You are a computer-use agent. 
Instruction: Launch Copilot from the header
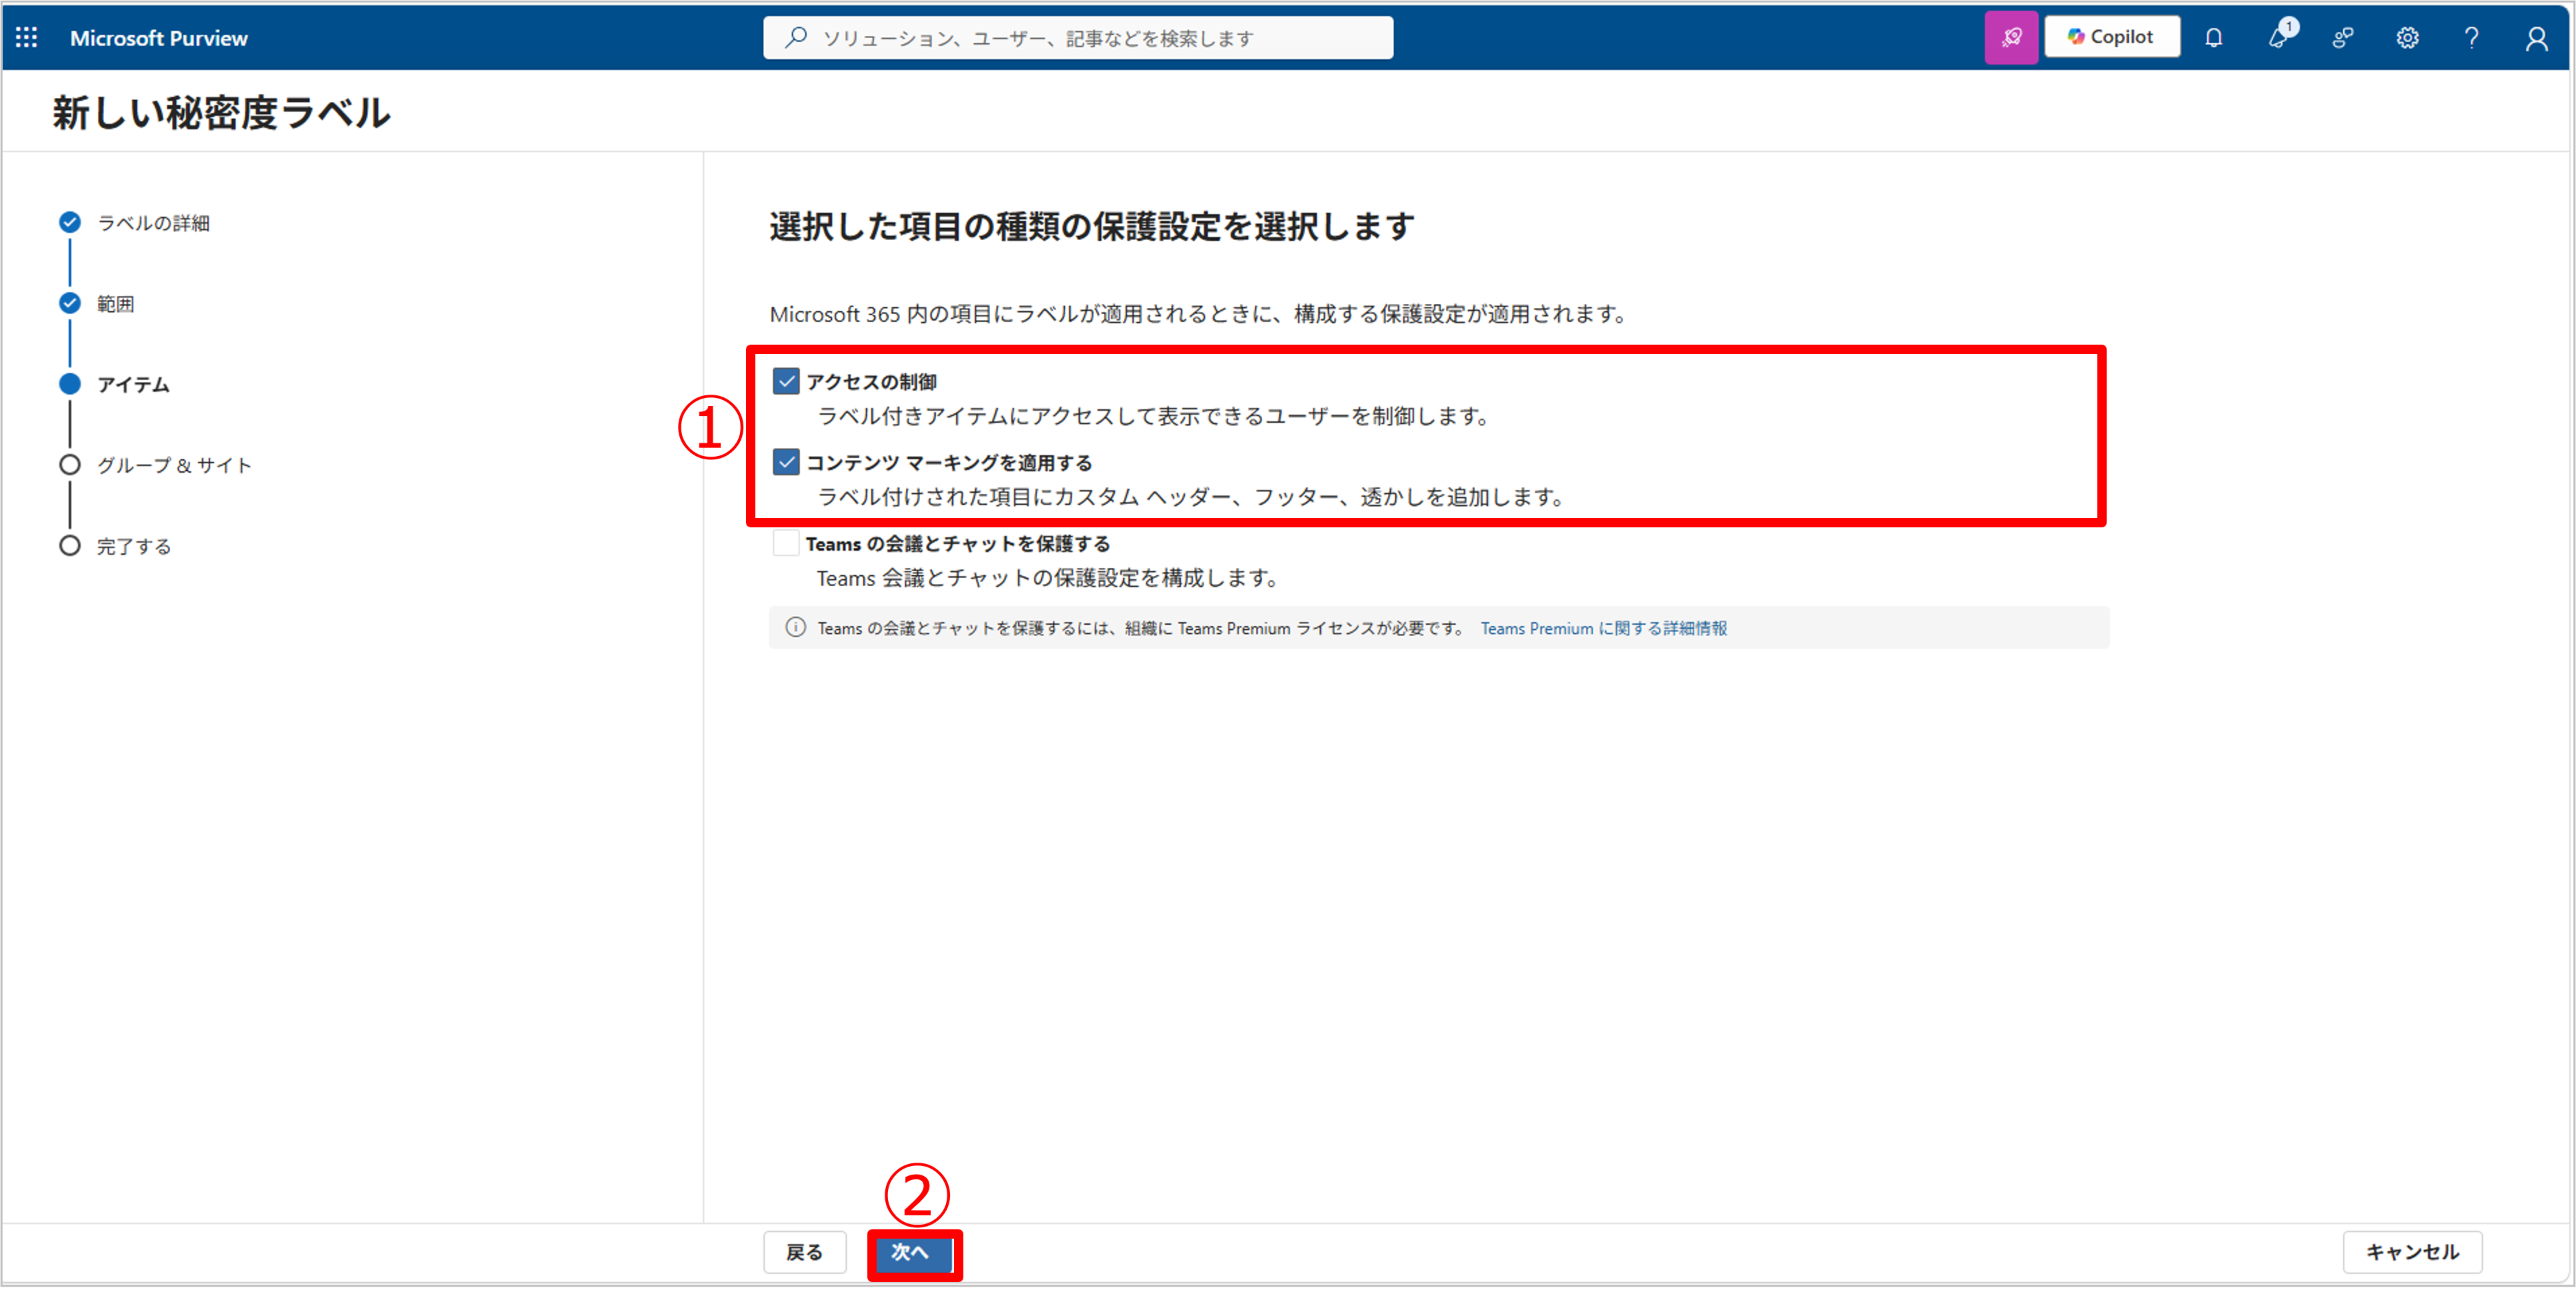(2111, 37)
